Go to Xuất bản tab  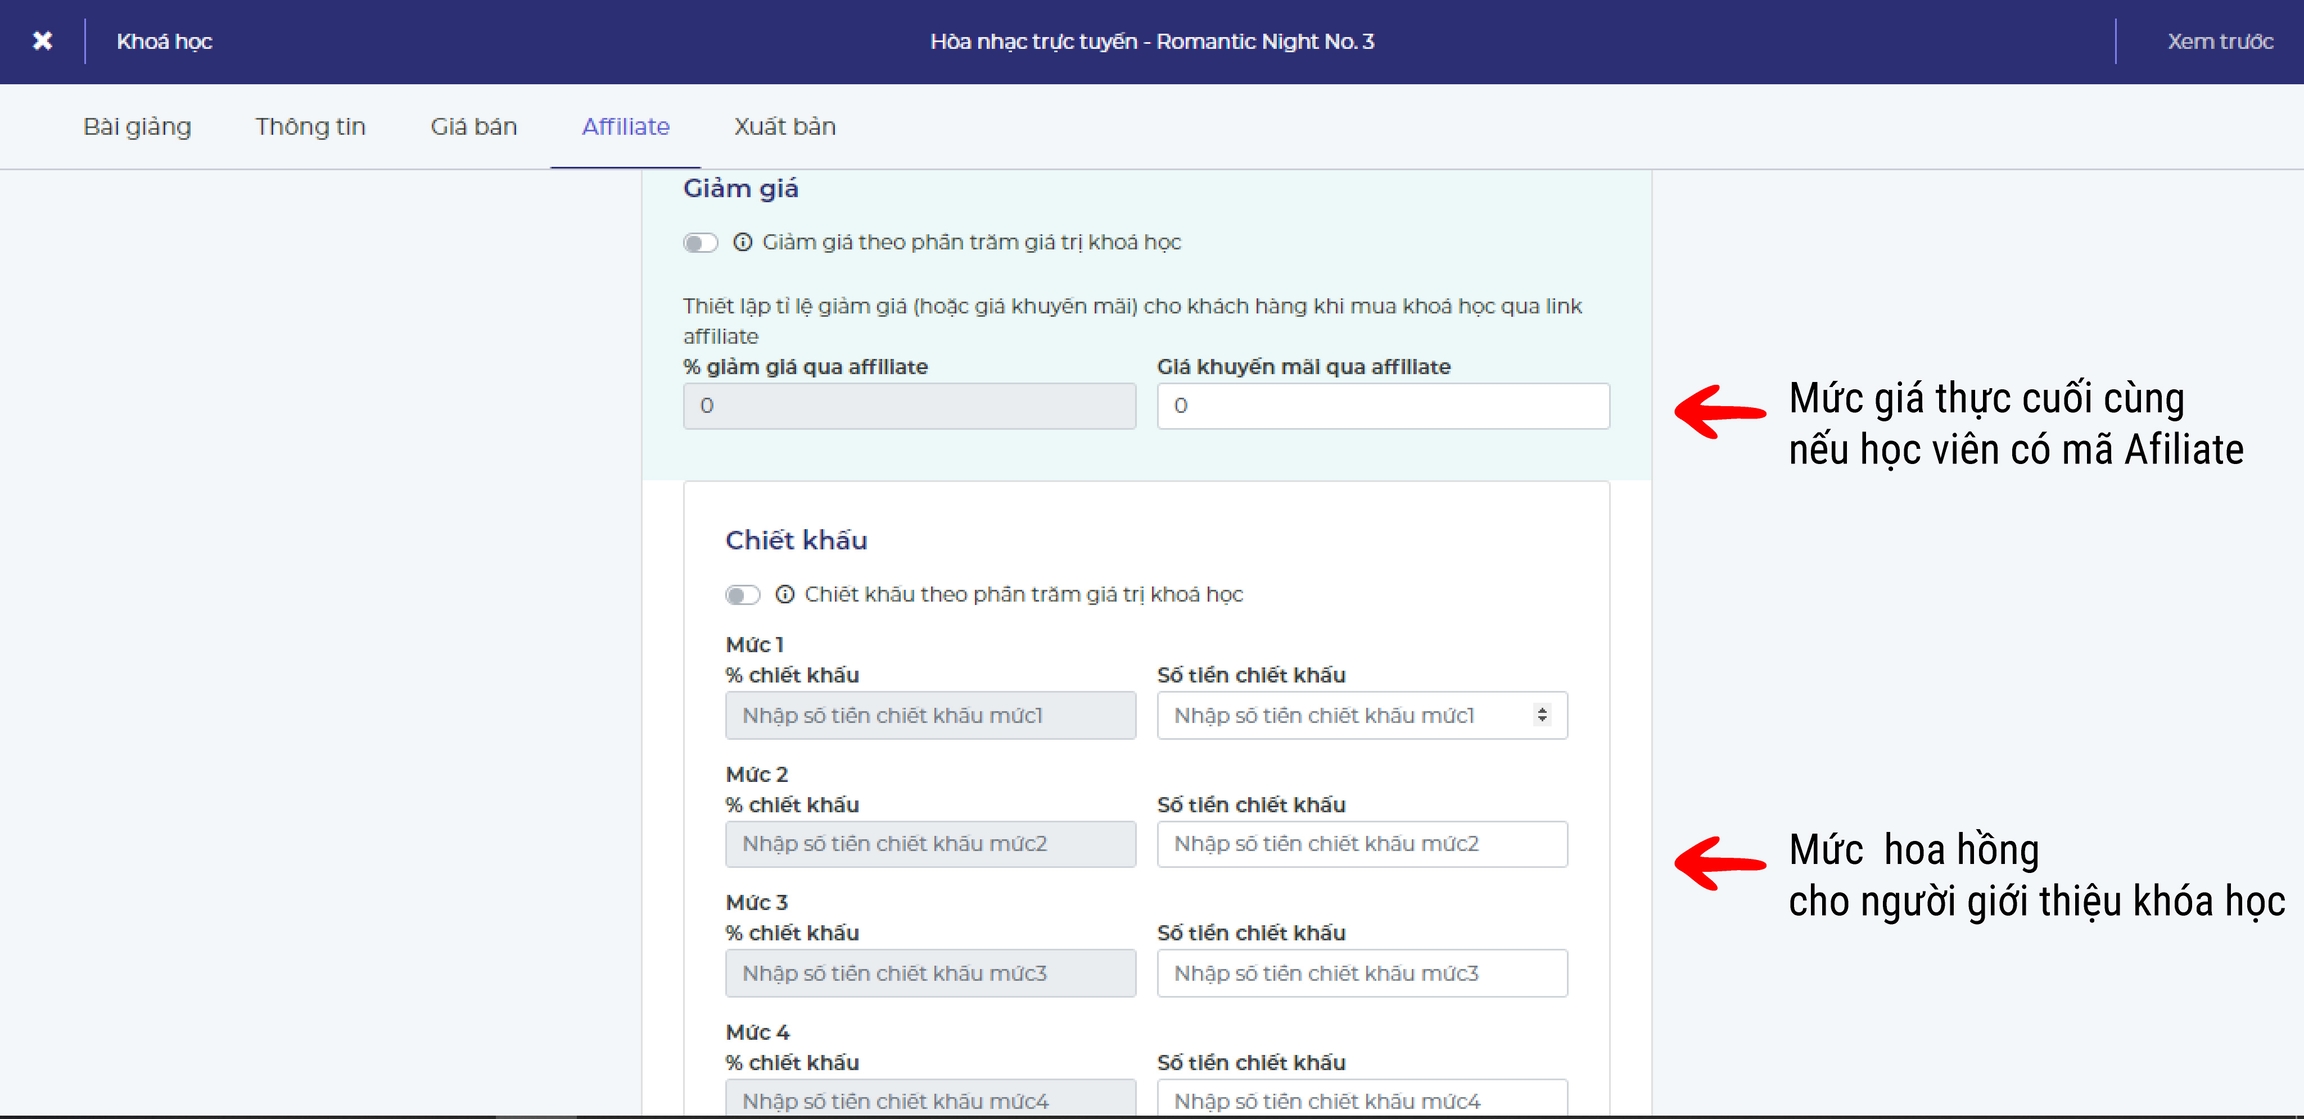click(x=784, y=127)
